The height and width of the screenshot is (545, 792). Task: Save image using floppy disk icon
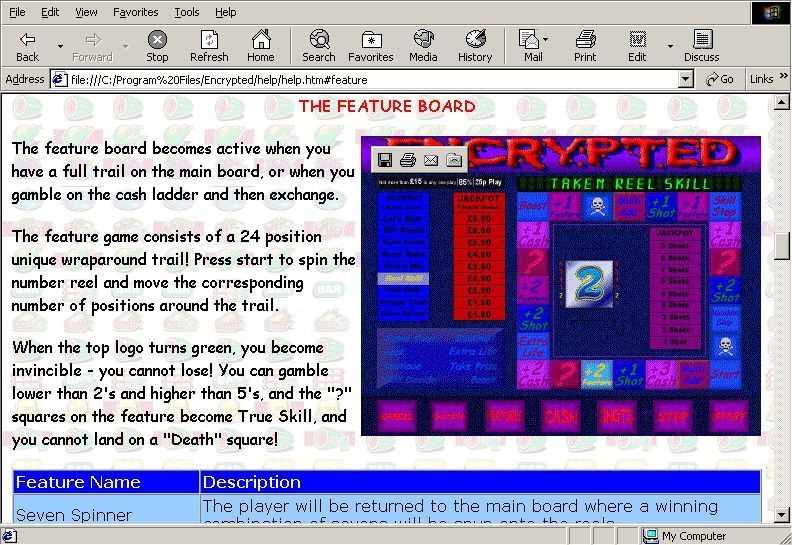click(x=384, y=160)
